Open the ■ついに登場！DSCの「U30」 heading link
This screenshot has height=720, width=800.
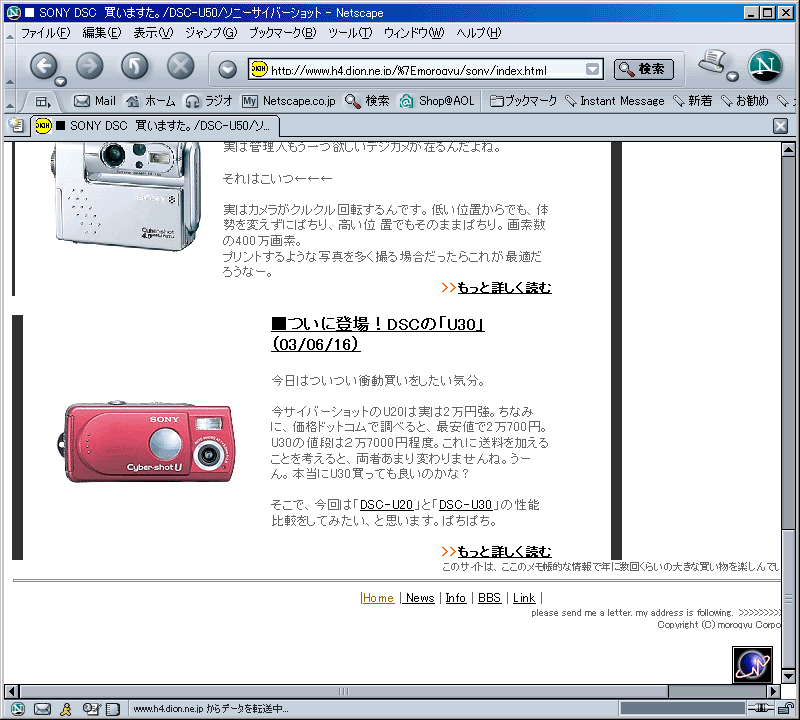(x=378, y=334)
